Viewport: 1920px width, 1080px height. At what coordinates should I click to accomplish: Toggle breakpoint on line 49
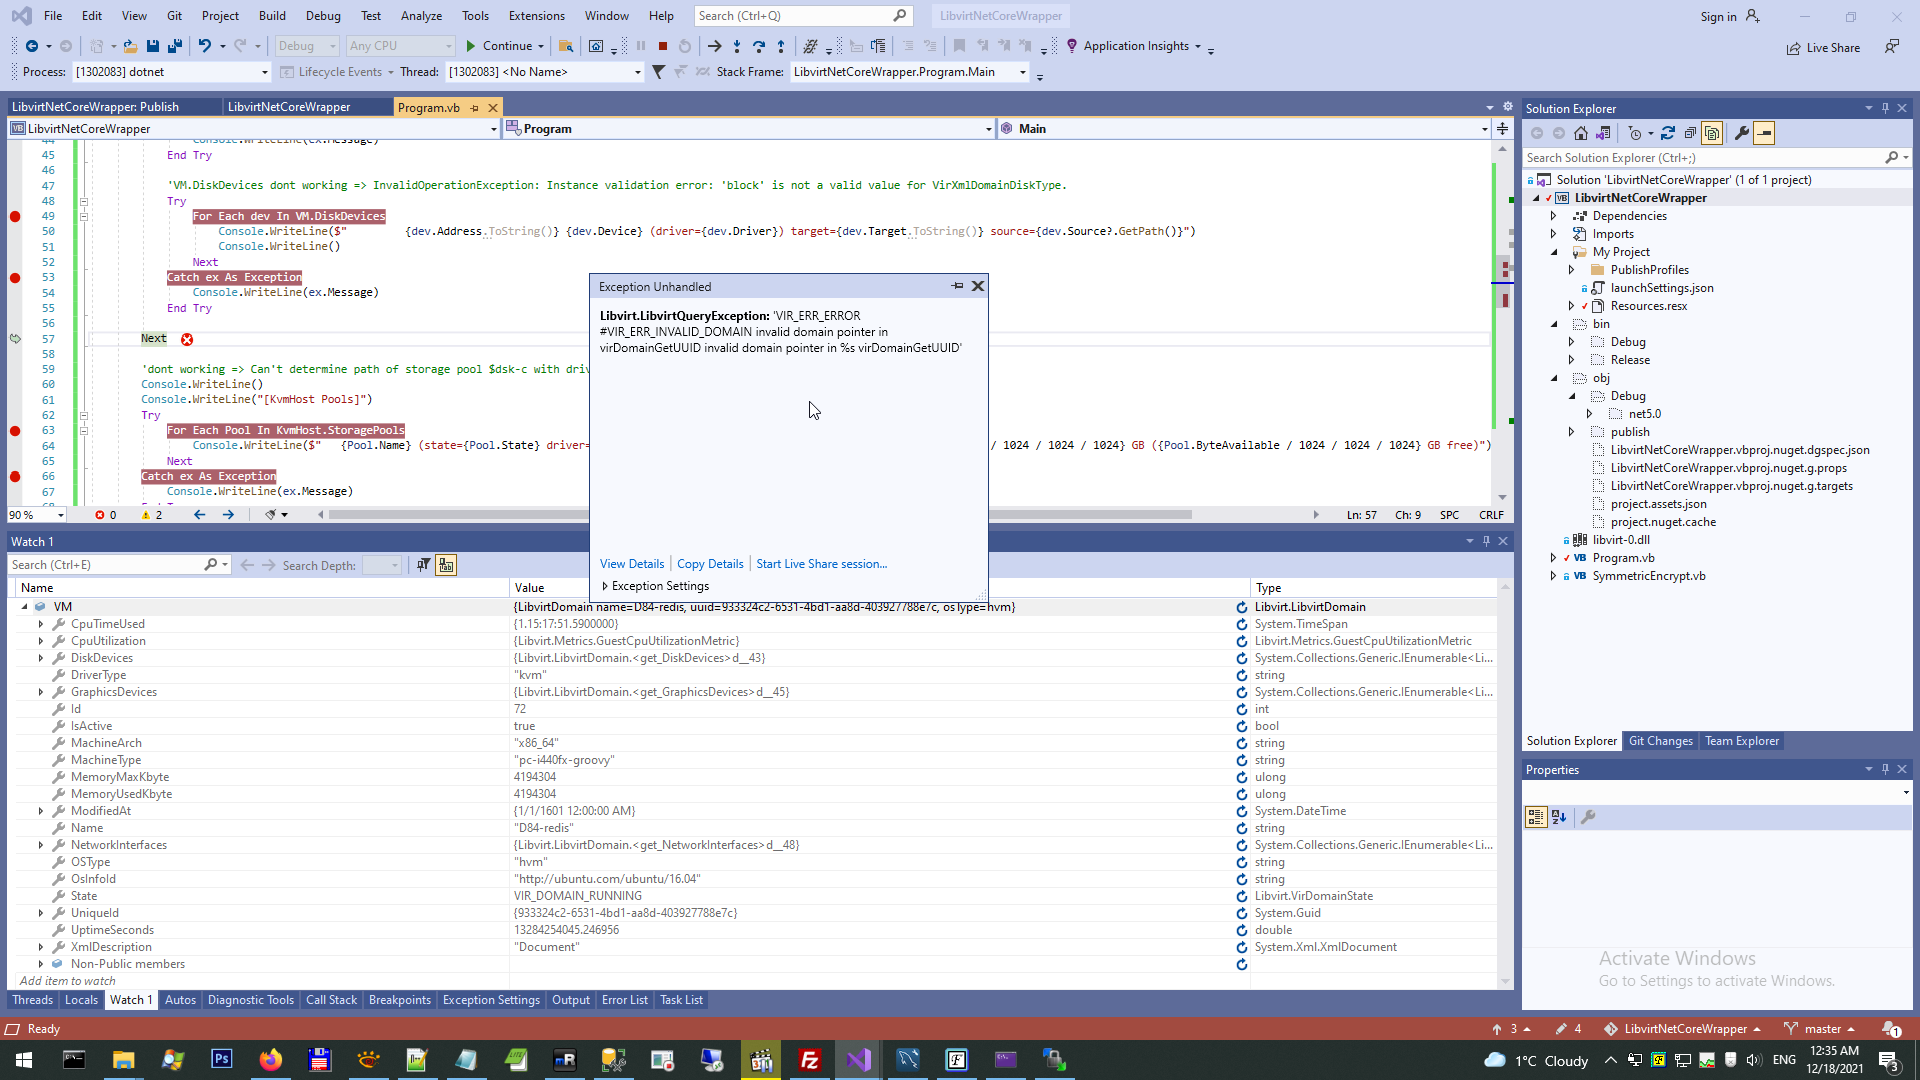[15, 216]
